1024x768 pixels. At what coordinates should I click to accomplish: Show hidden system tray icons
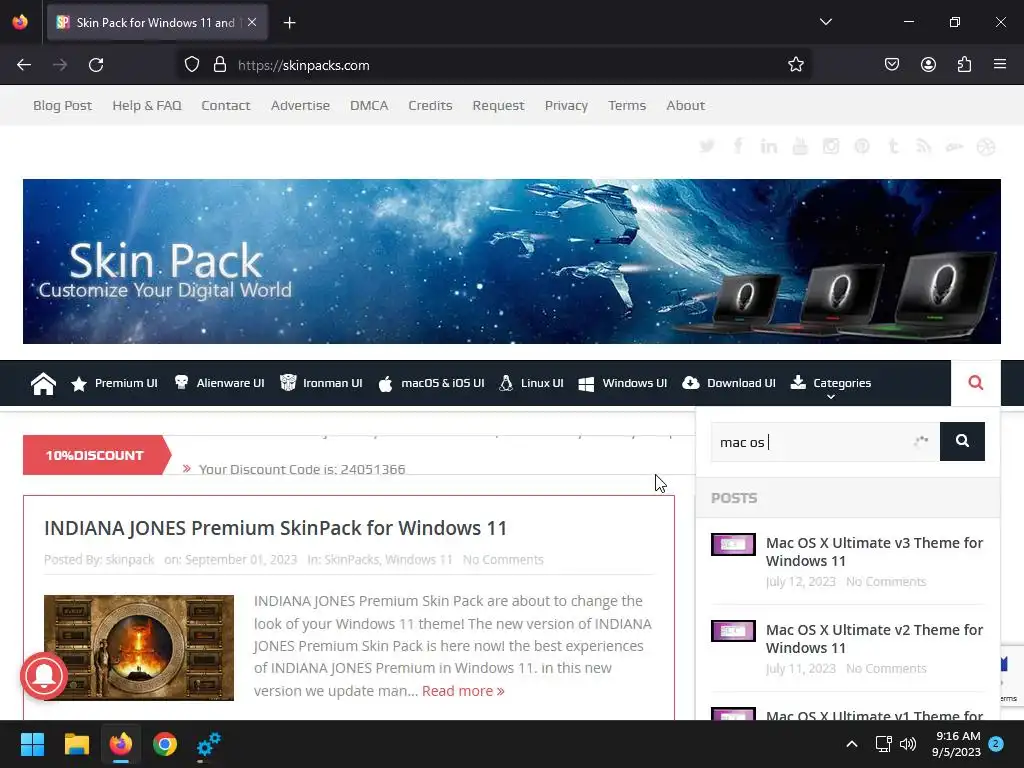[x=852, y=744]
